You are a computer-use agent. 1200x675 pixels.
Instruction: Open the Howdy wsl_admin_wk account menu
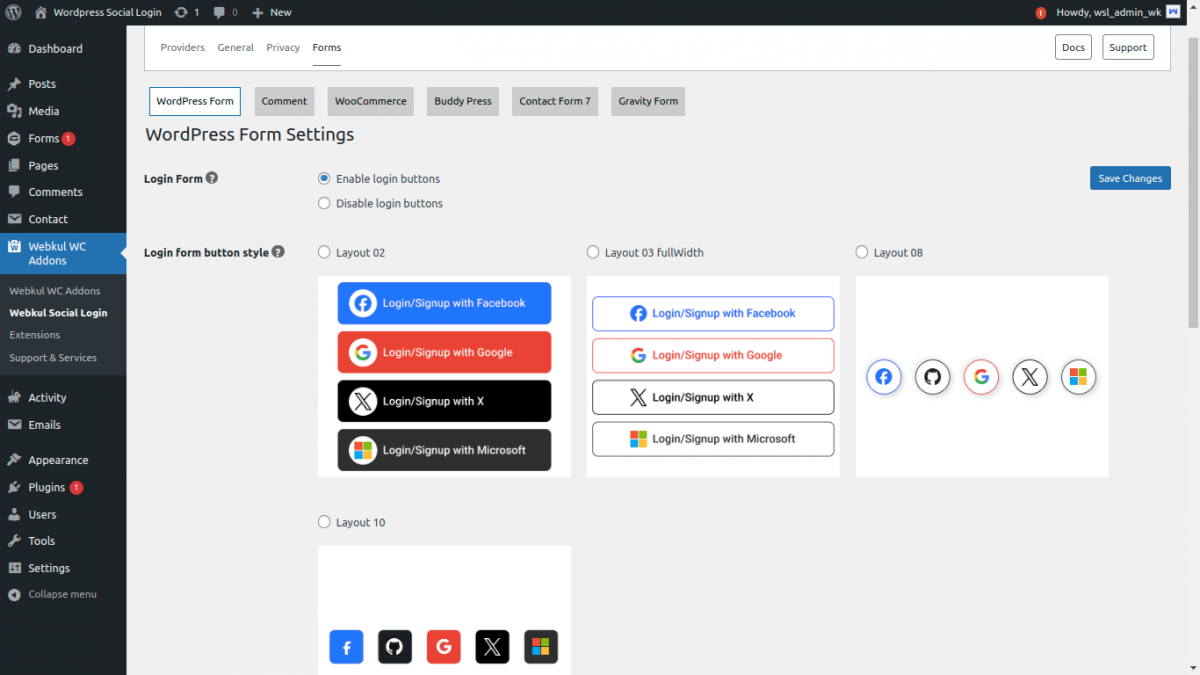[1118, 12]
